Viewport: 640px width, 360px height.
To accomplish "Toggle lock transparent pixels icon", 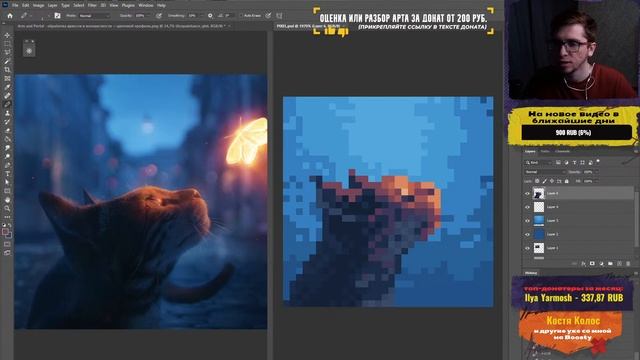I will click(x=537, y=181).
